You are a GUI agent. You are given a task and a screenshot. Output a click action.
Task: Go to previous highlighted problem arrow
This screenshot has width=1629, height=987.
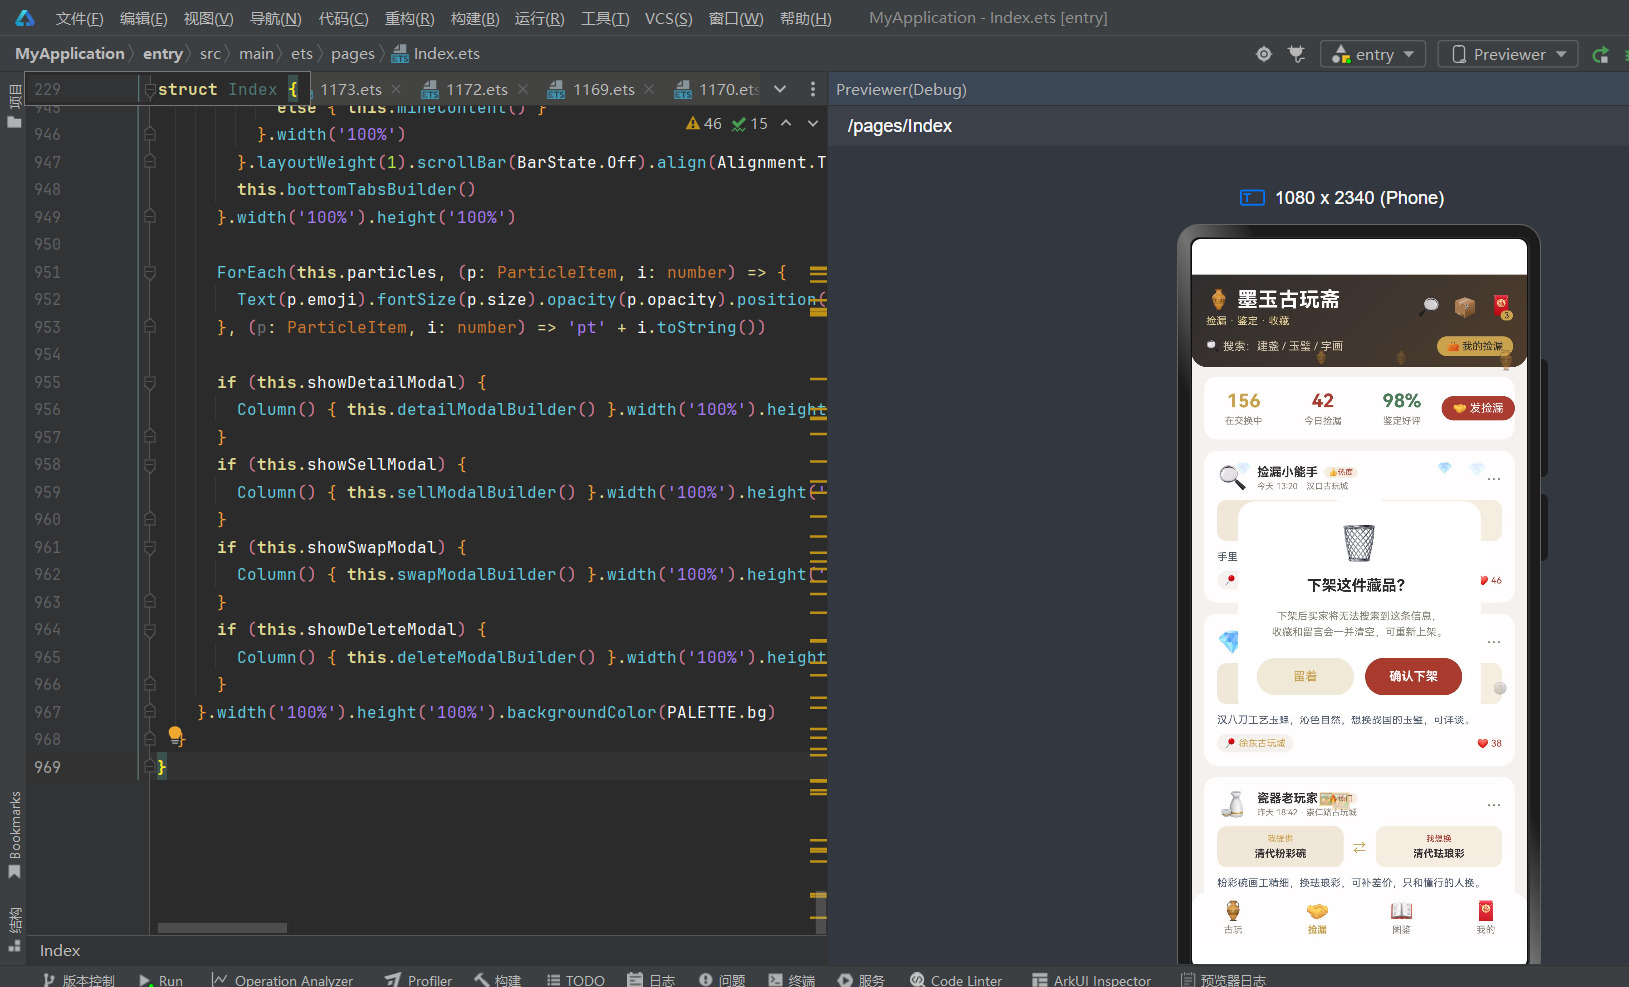[786, 123]
